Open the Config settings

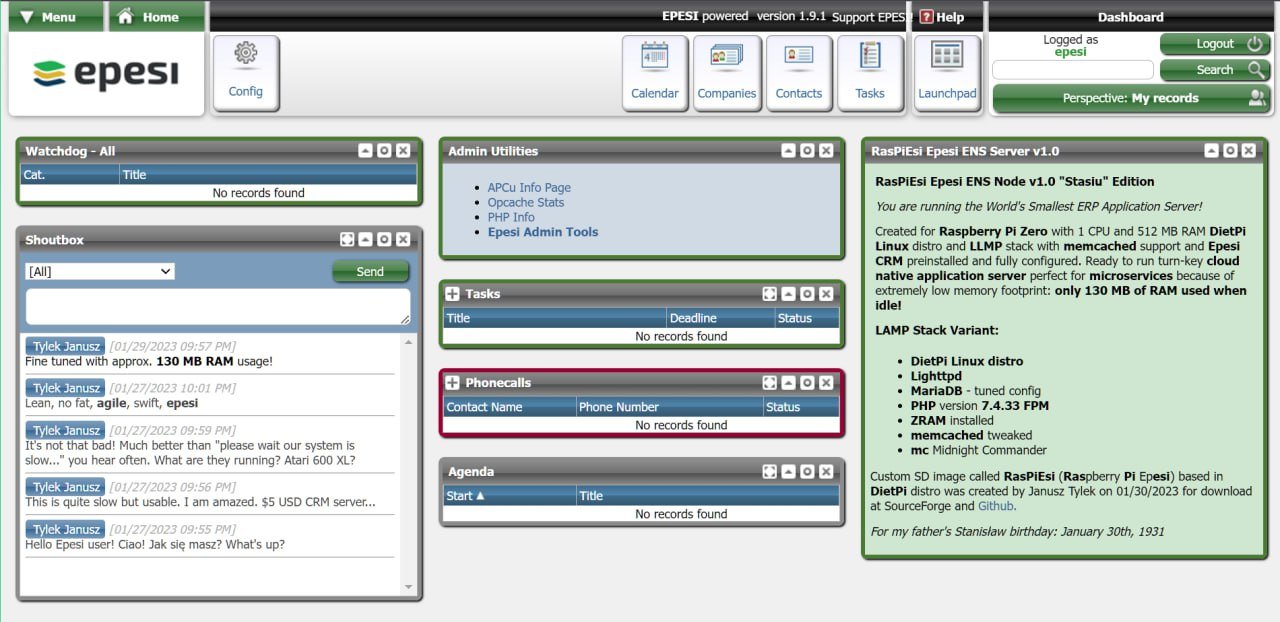tap(246, 72)
